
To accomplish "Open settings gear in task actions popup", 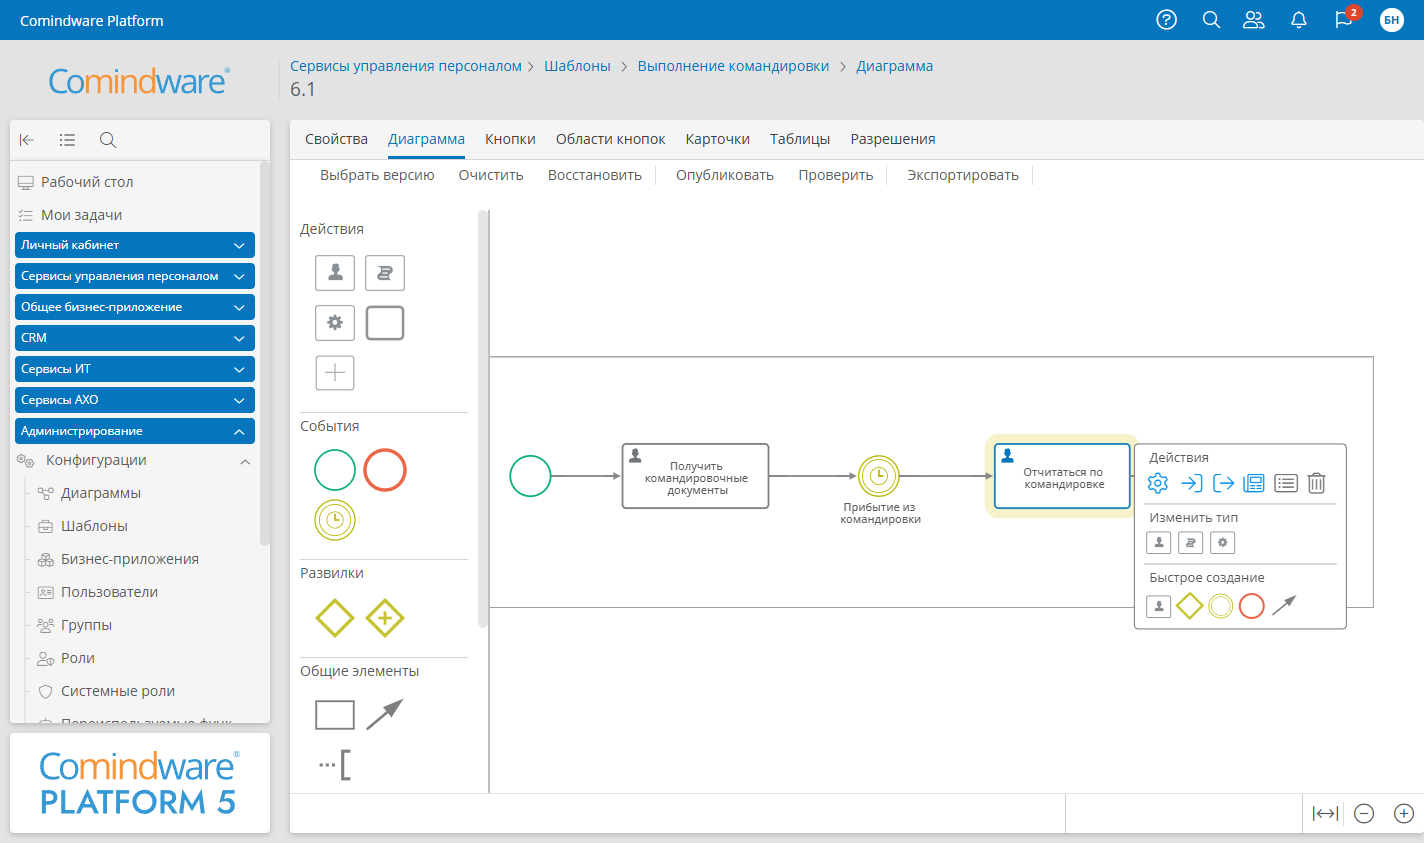I will (1158, 484).
